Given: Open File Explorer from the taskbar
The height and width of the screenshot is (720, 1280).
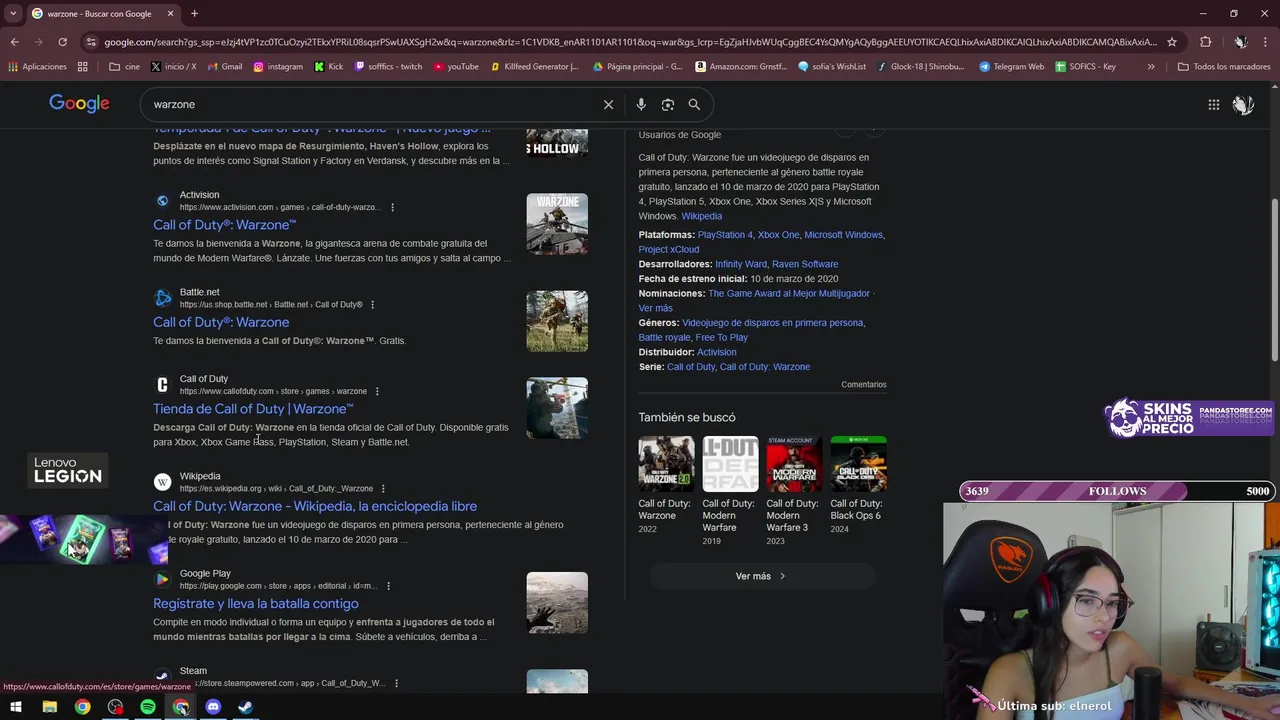Looking at the screenshot, I should point(49,707).
